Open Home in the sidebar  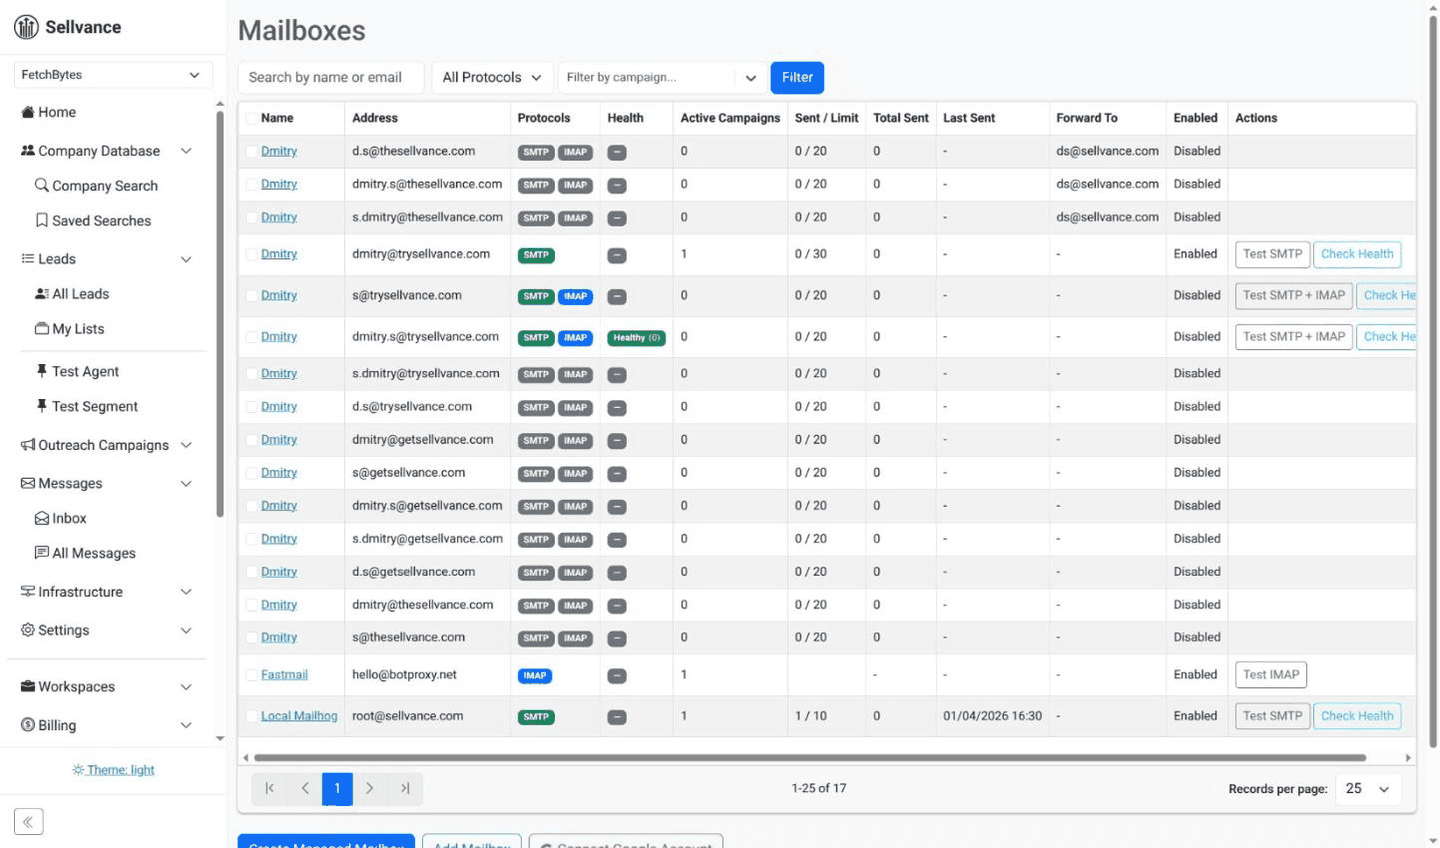point(57,112)
